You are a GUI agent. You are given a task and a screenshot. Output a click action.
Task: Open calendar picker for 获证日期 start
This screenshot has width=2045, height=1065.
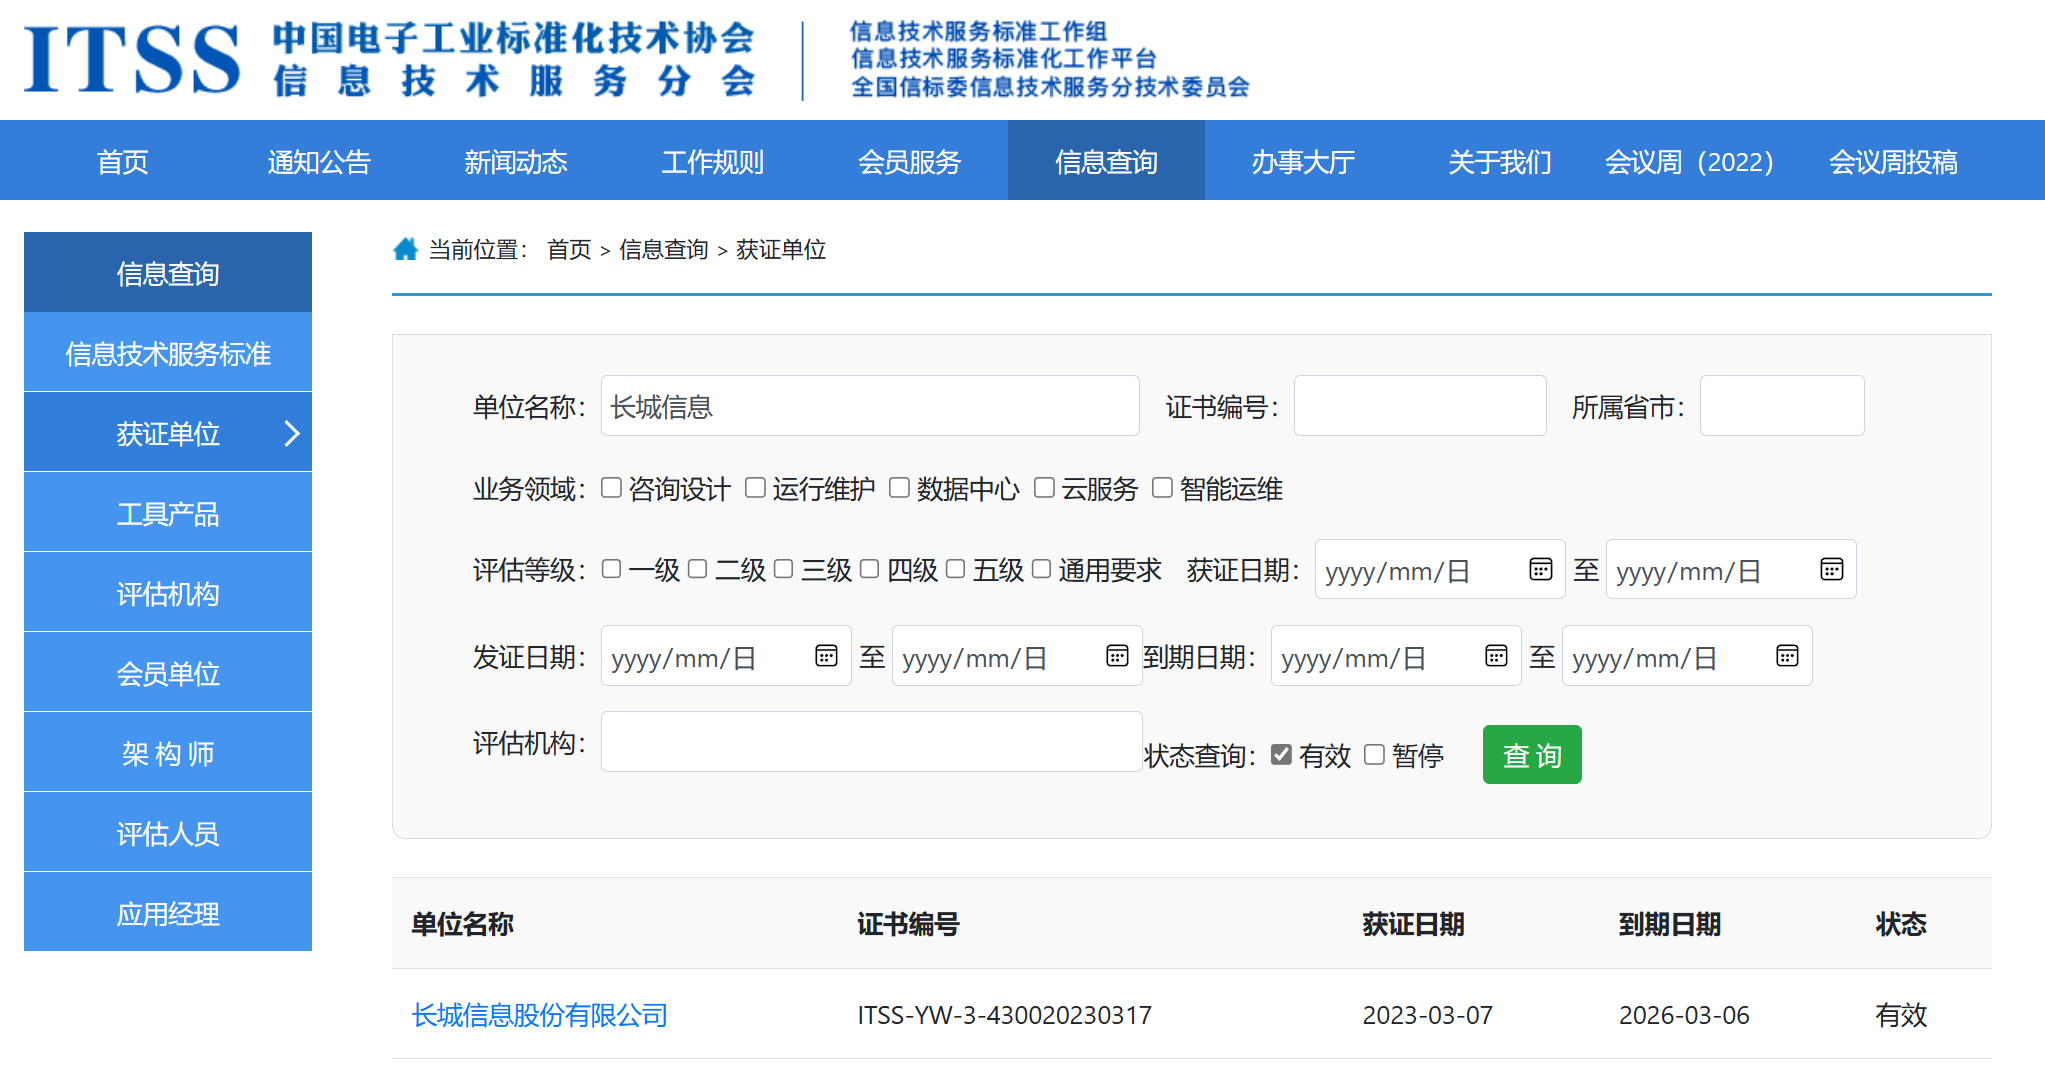[1540, 570]
